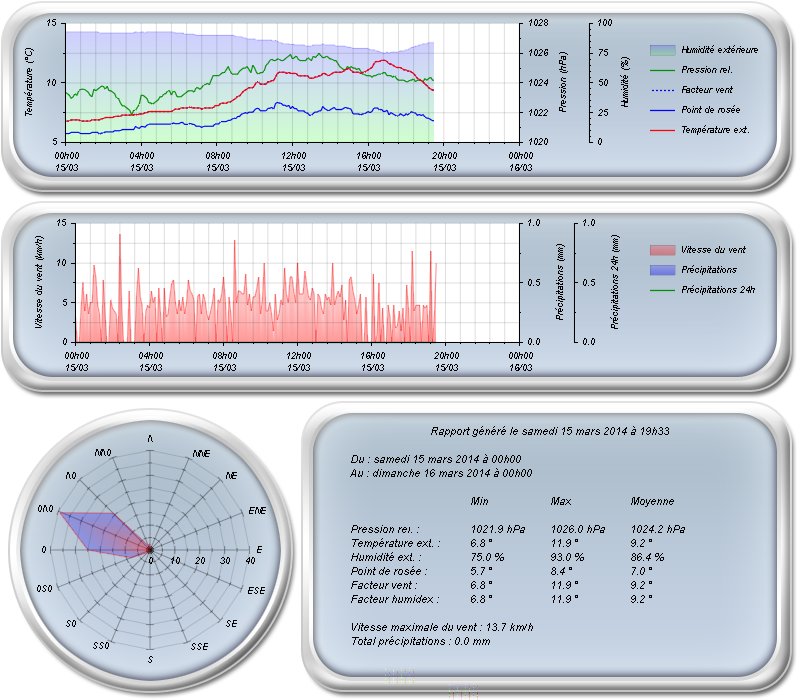The image size is (800, 700).
Task: Select the Facteur vent legend label
Action: tap(707, 90)
